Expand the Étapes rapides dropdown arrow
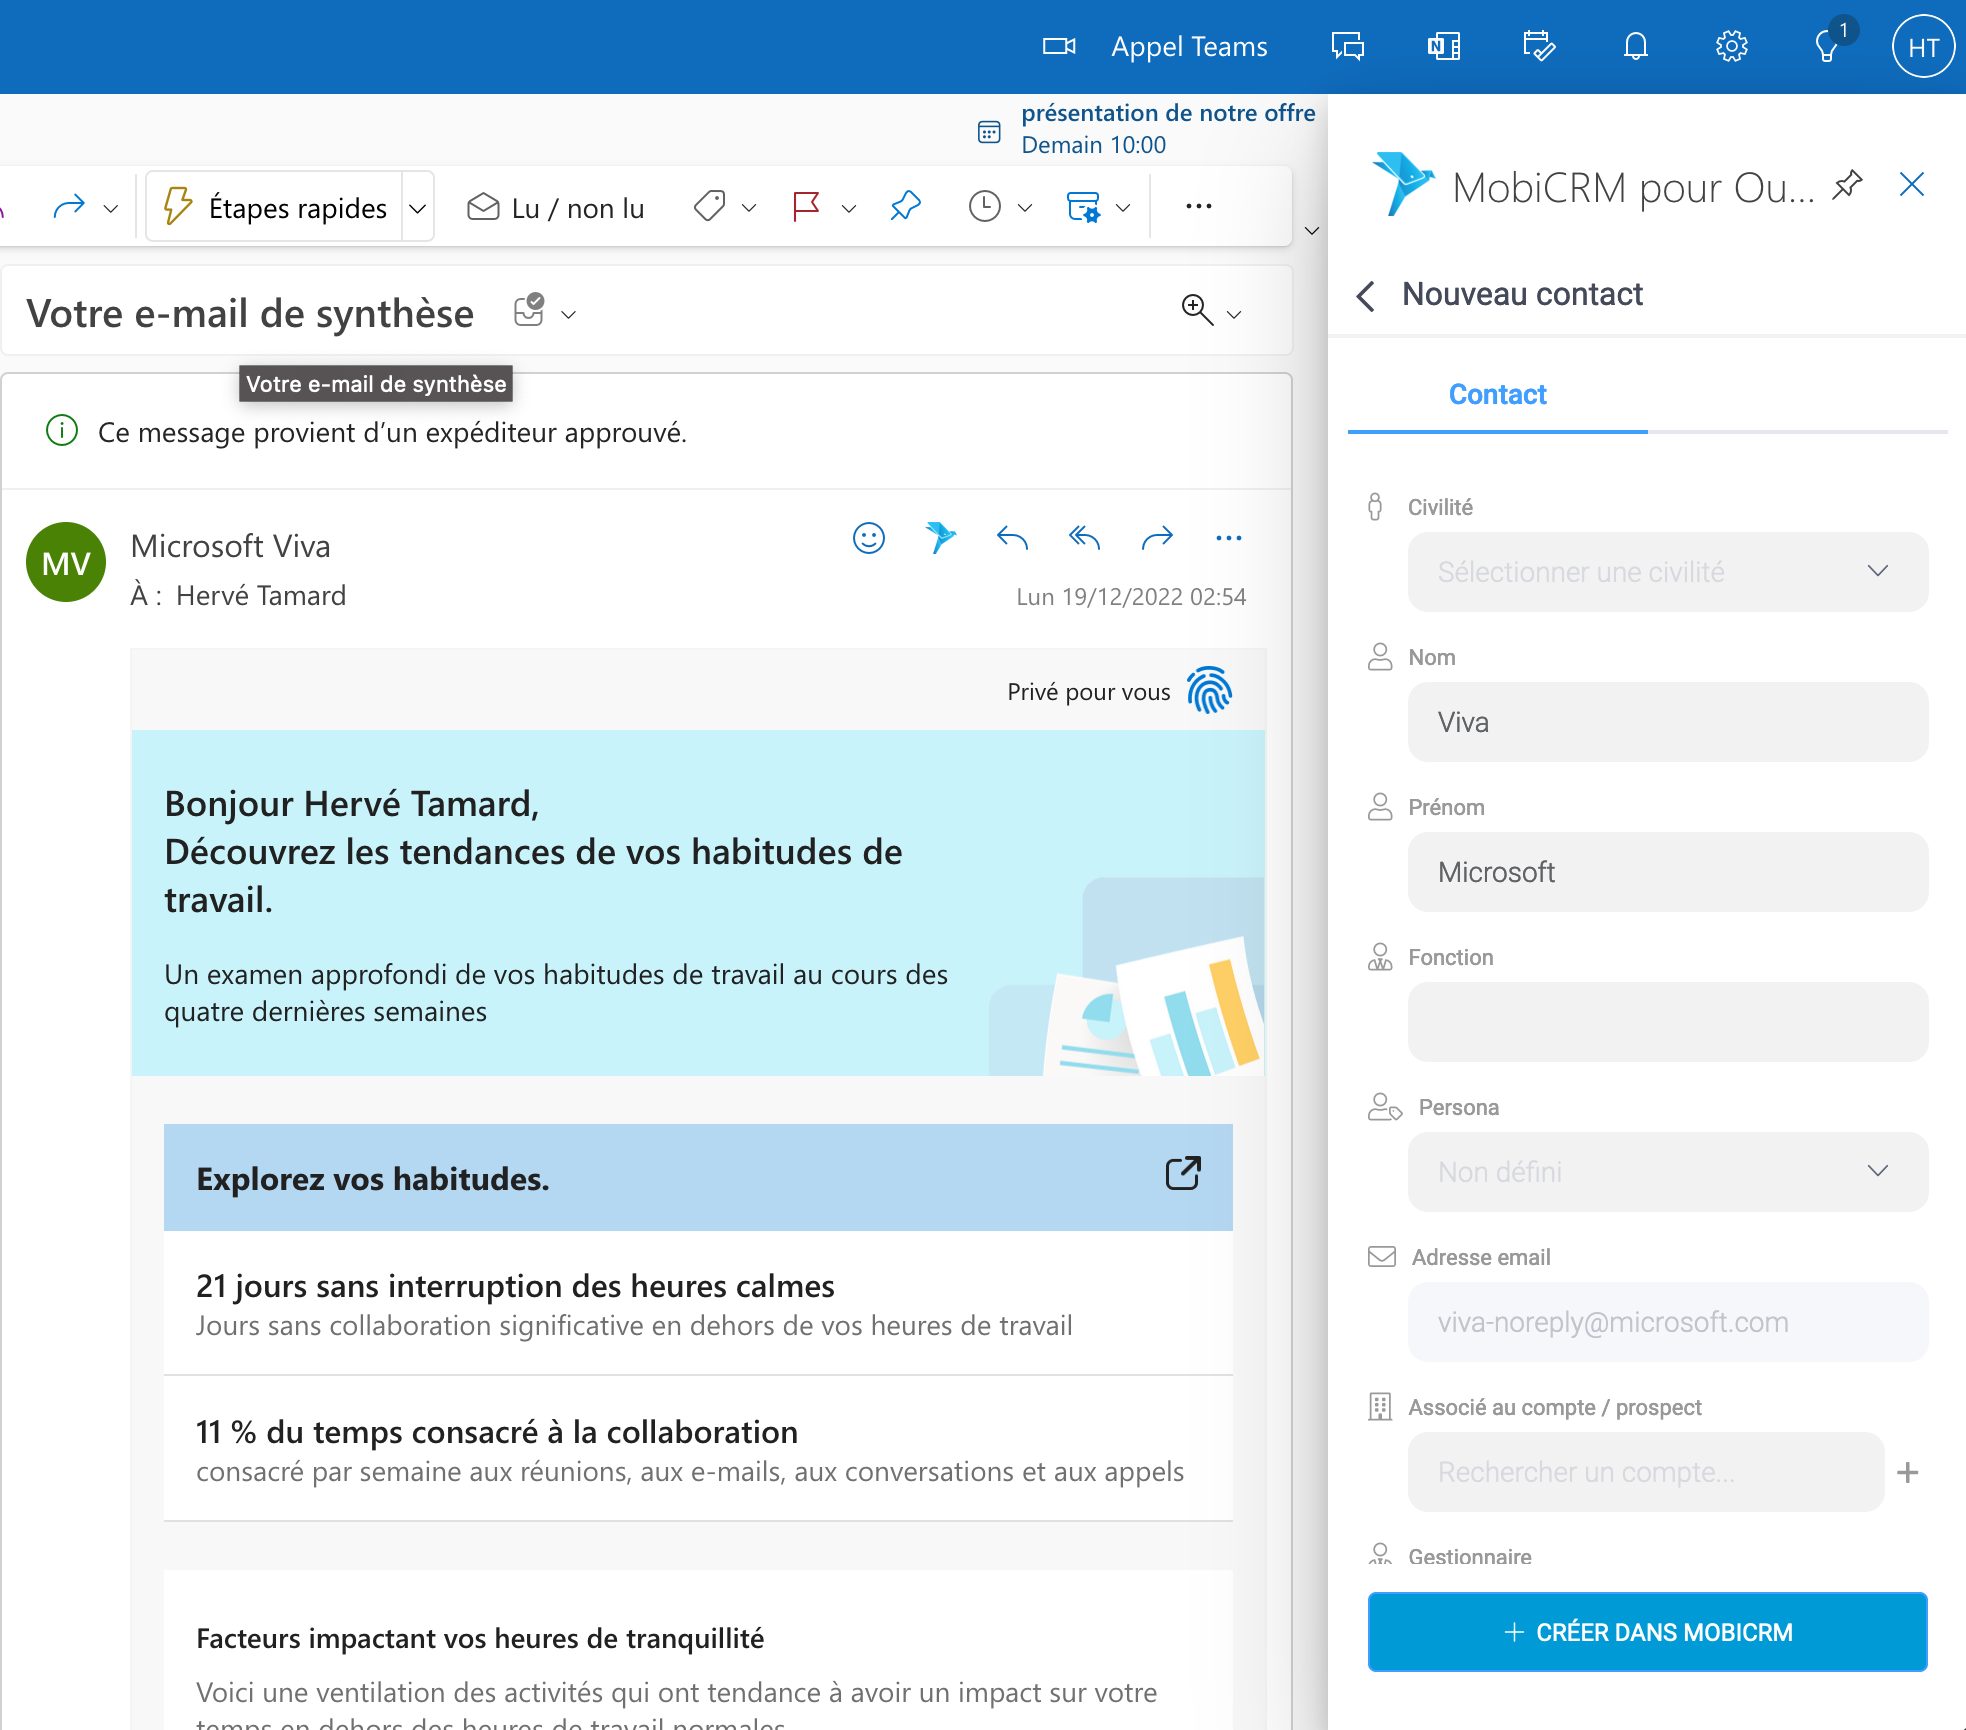This screenshot has width=1966, height=1730. click(418, 208)
